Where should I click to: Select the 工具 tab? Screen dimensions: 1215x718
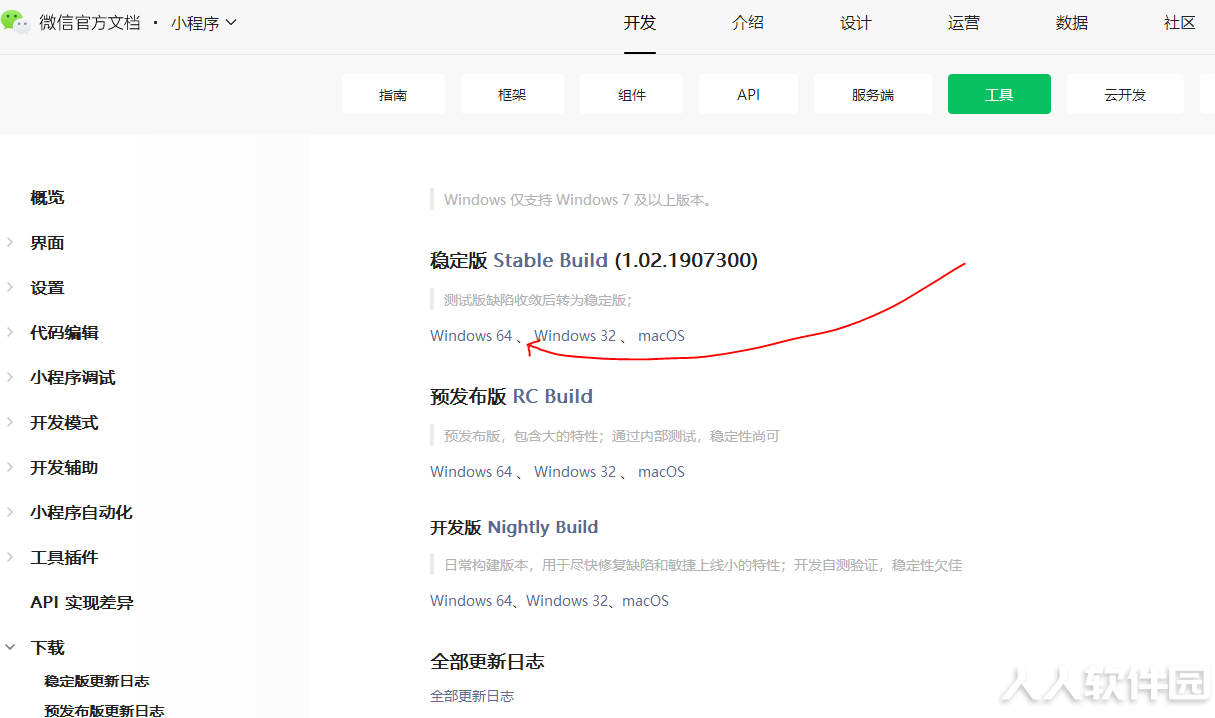point(999,94)
